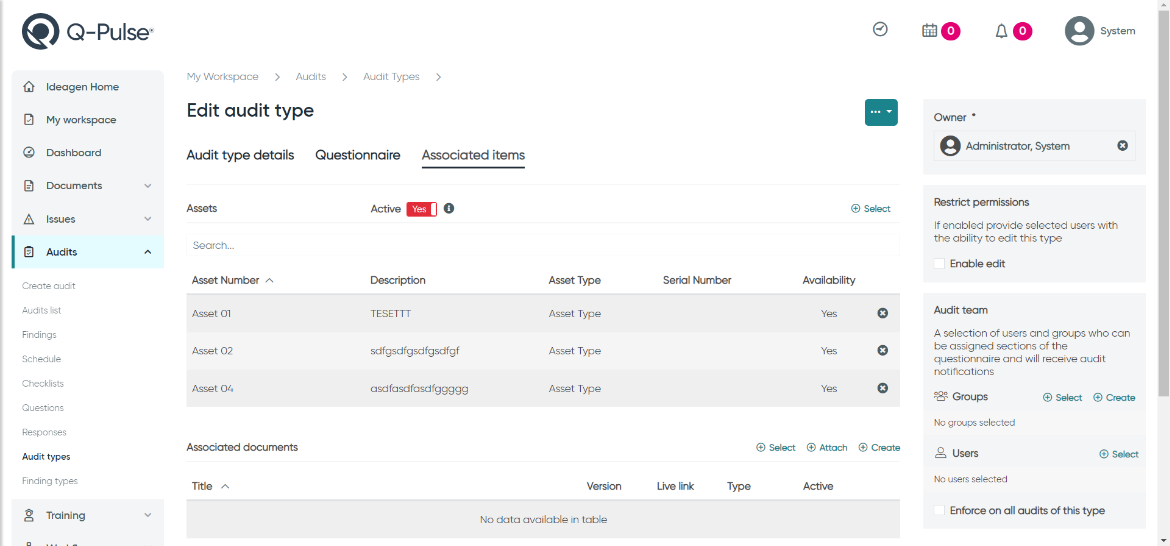Click Create for Associated documents
This screenshot has width=1170, height=546.
(879, 448)
